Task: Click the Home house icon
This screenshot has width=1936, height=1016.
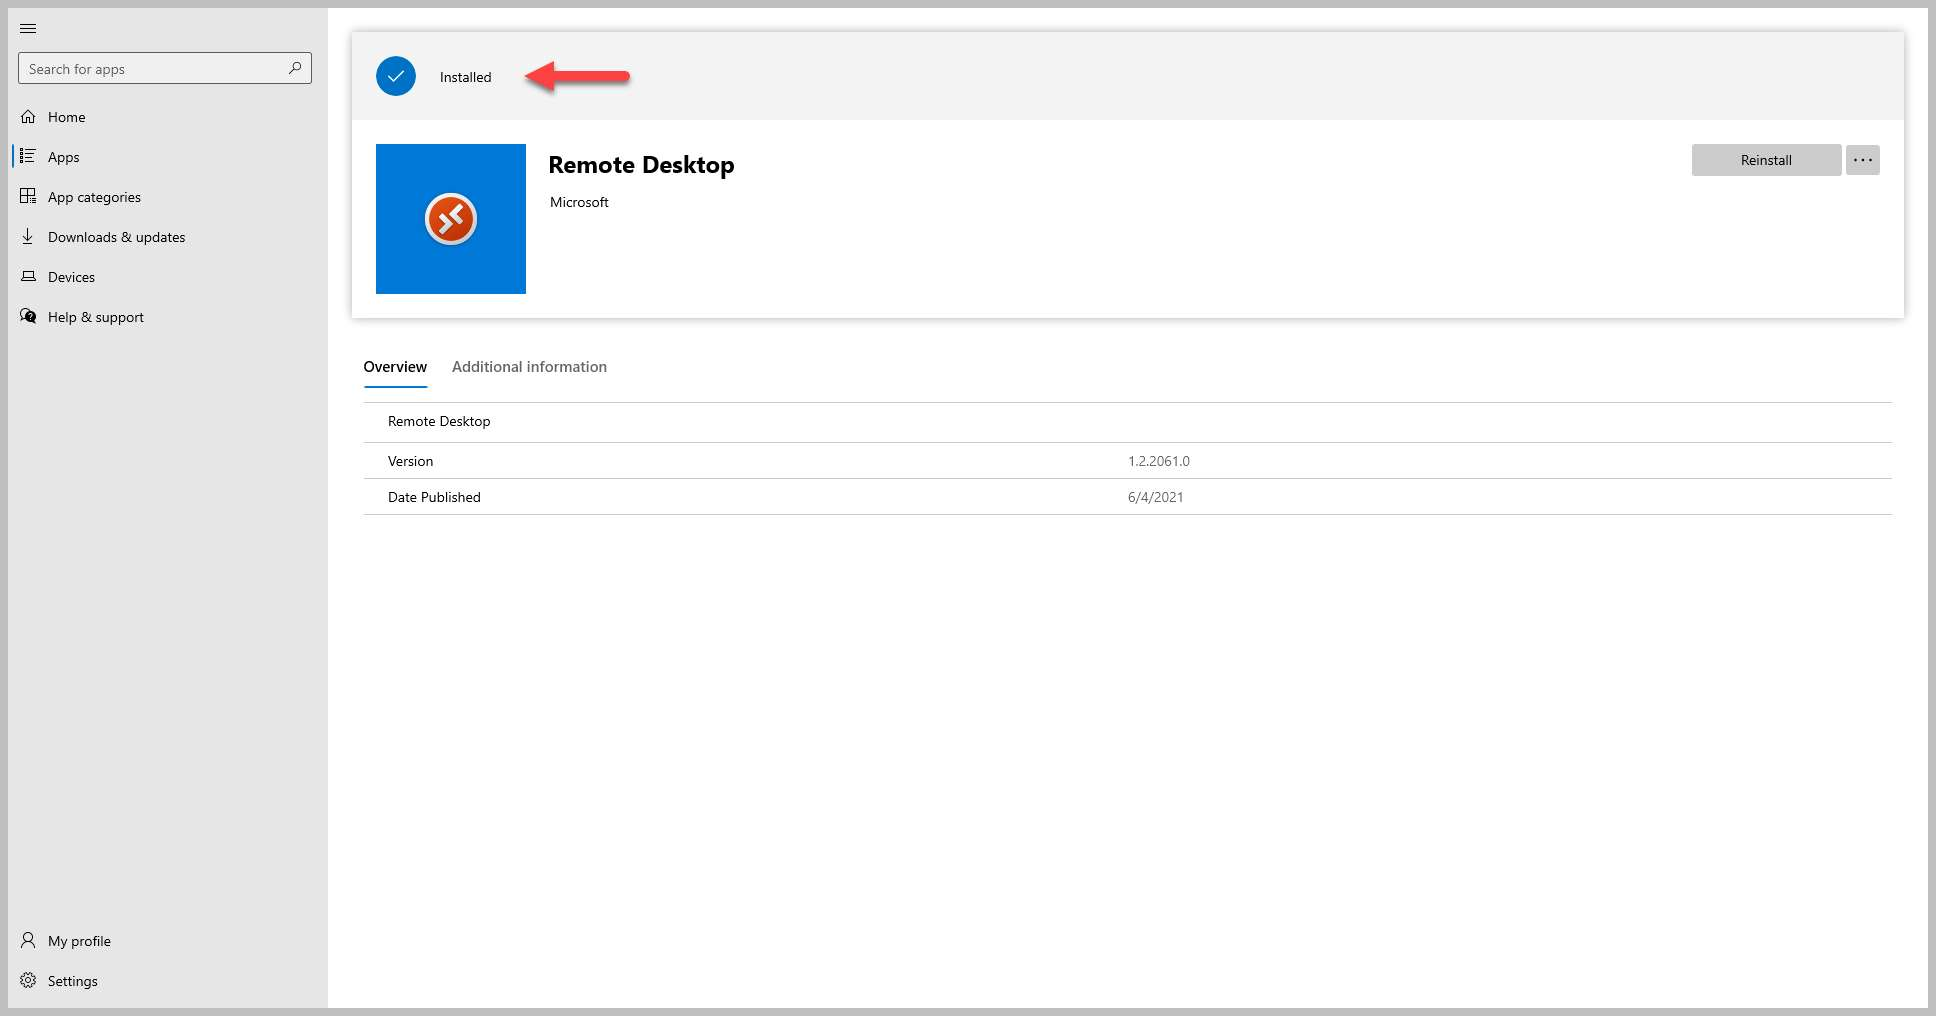Action: click(x=28, y=117)
